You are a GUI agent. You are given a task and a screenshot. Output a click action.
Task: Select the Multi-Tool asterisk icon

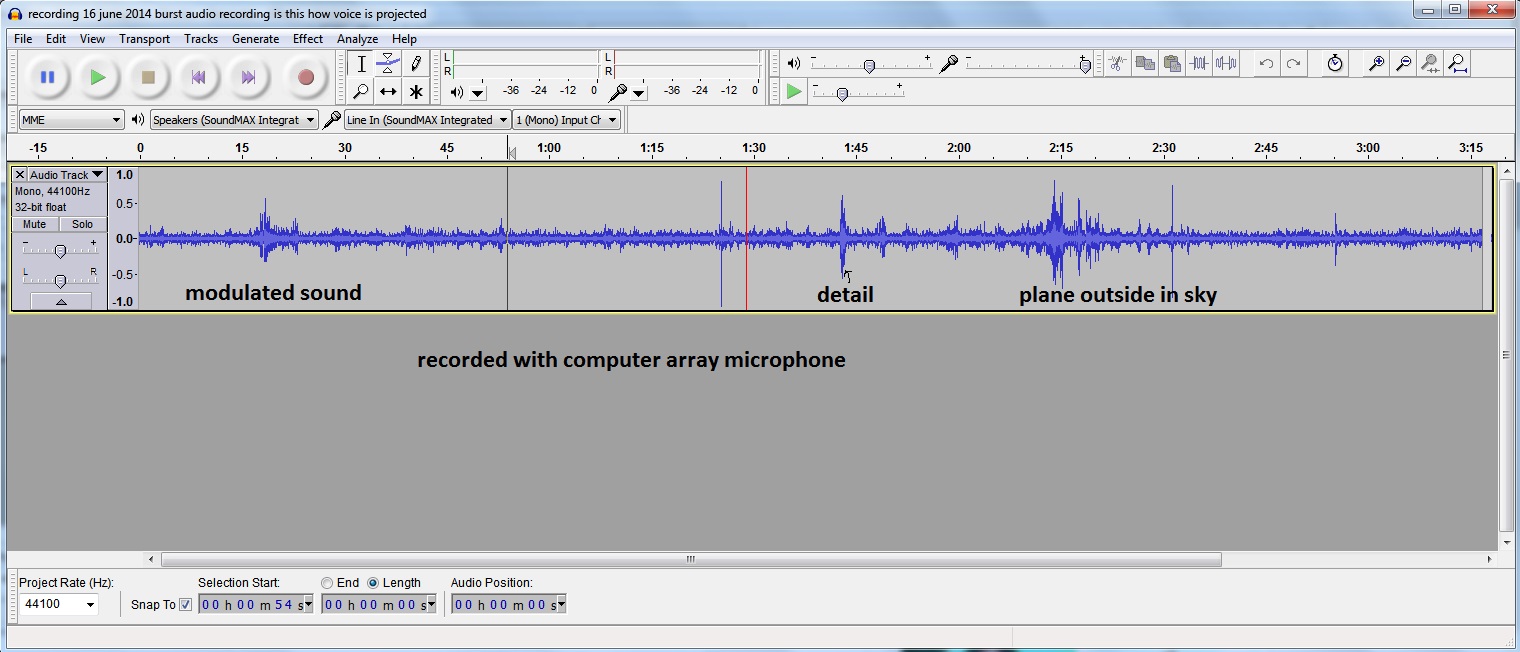pyautogui.click(x=416, y=92)
